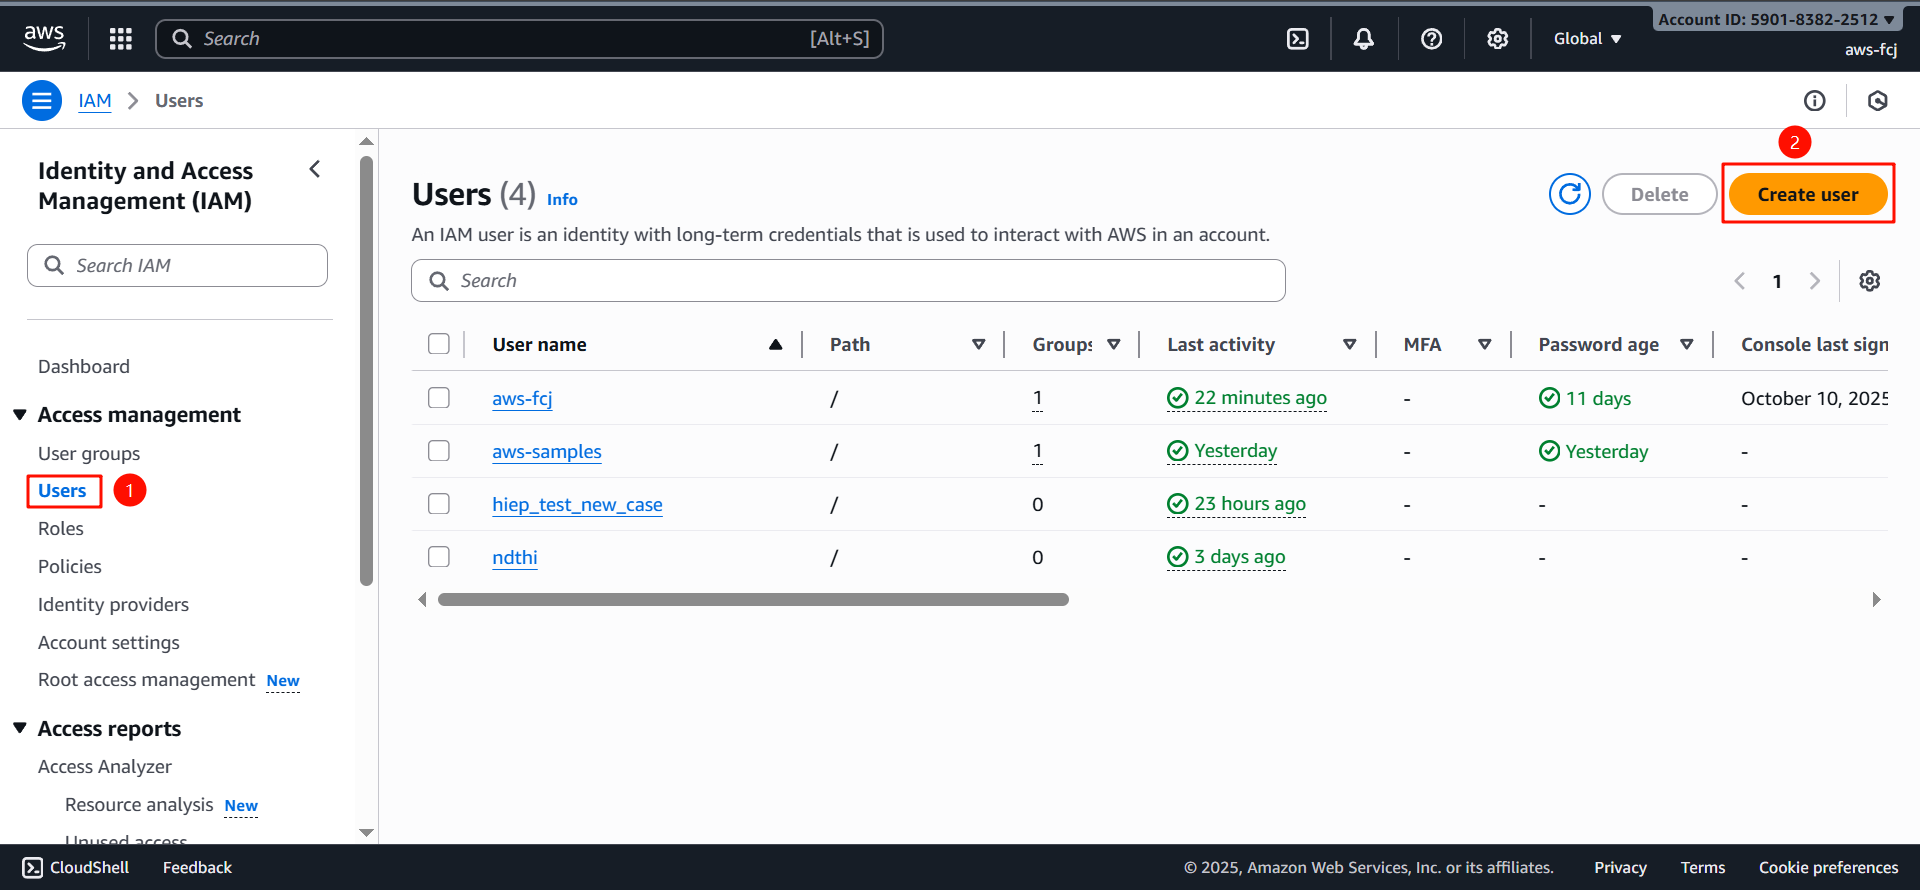This screenshot has height=890, width=1920.
Task: Click the Delete button
Action: pyautogui.click(x=1659, y=194)
